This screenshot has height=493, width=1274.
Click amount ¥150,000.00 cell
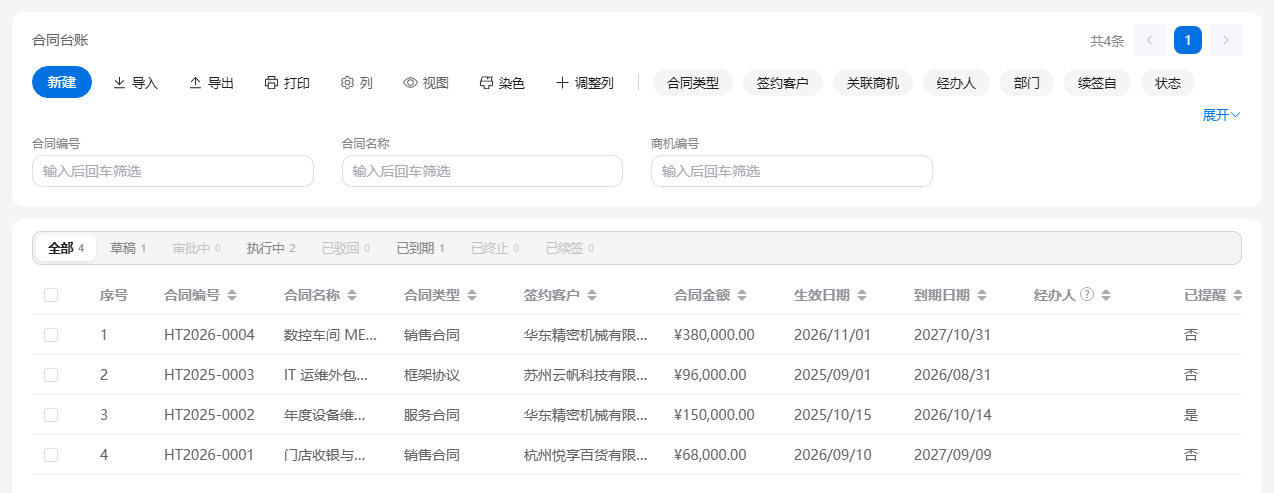pos(714,415)
